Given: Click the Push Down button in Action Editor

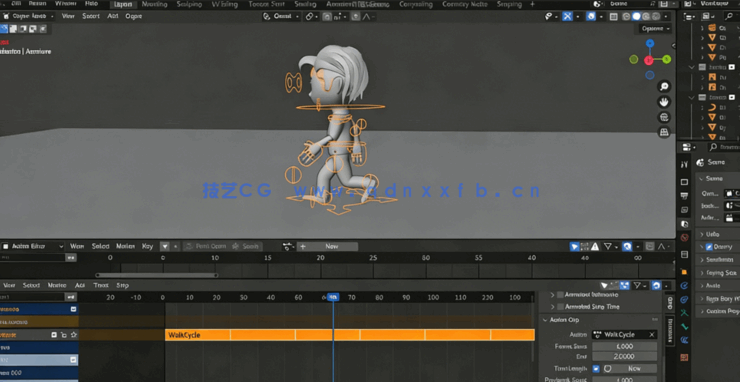Looking at the screenshot, I should tap(206, 246).
